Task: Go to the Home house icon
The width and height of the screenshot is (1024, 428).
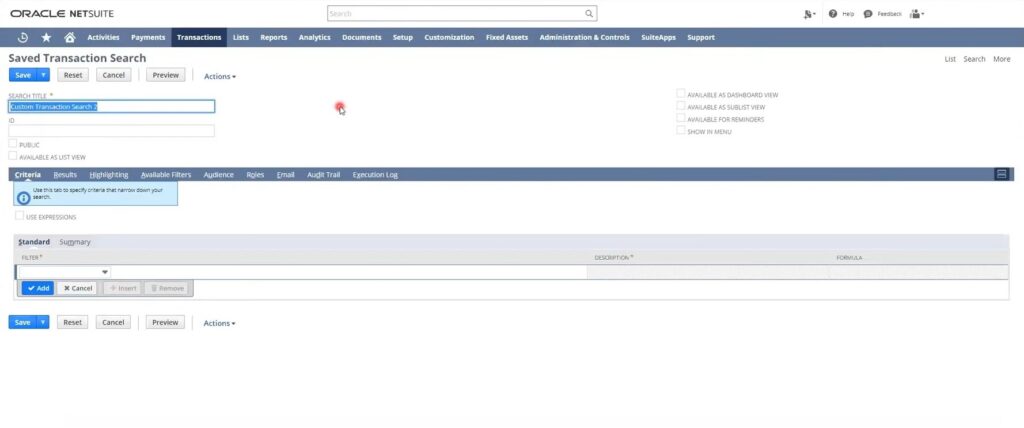Action: click(x=70, y=37)
